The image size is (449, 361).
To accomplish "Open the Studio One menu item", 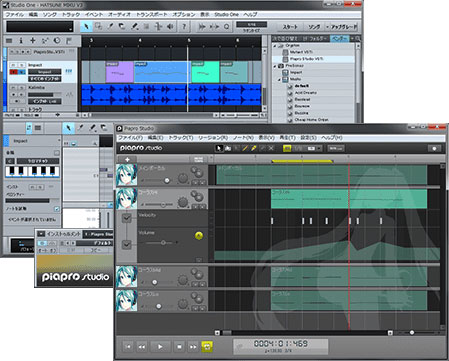I will 226,14.
